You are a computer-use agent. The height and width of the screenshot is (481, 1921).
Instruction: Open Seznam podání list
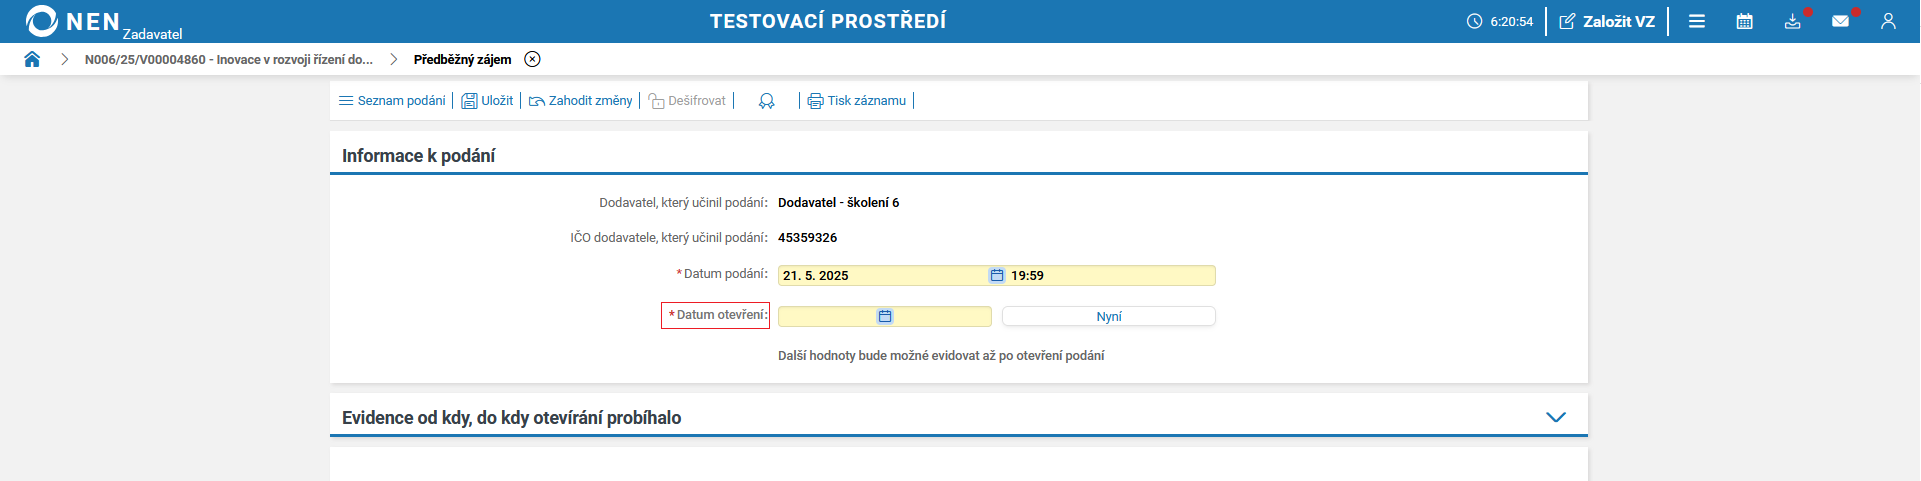392,101
